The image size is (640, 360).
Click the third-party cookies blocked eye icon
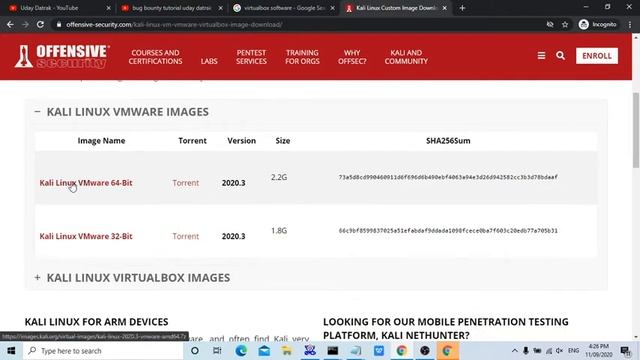pyautogui.click(x=550, y=24)
